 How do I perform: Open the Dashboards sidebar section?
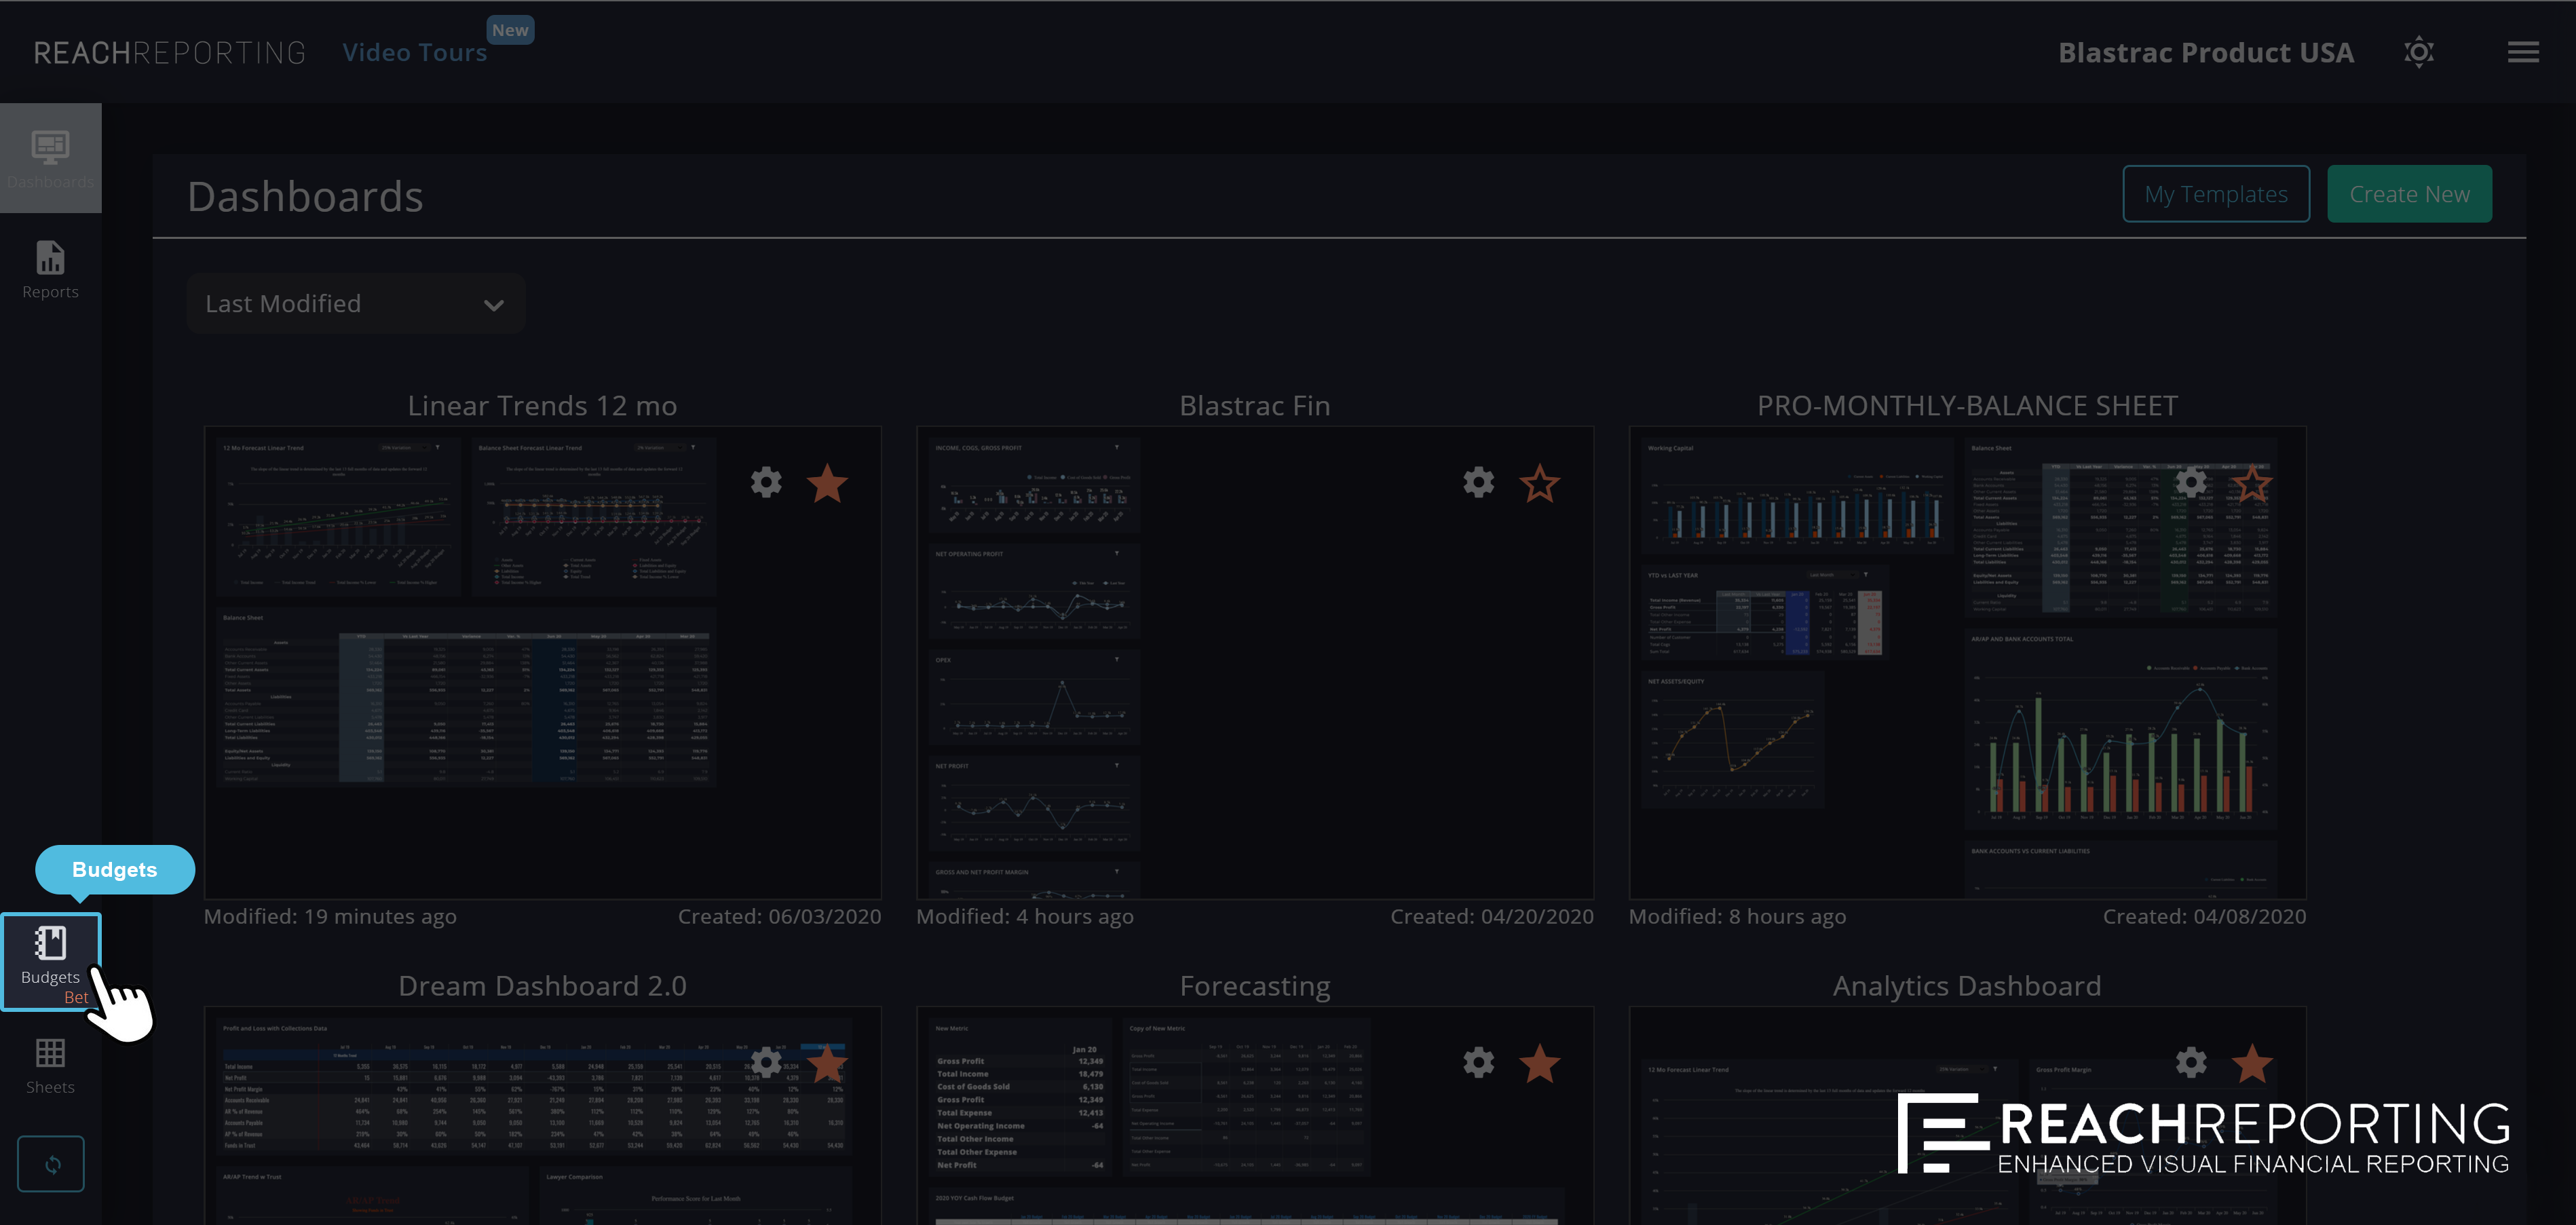pyautogui.click(x=50, y=158)
